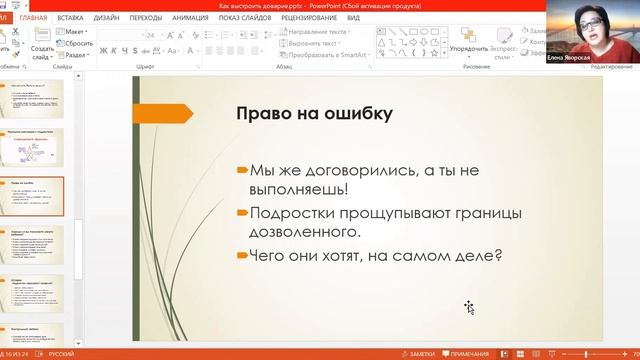Click the Copy icon in clipboard group
Screen dimensions: 640x360
point(16,43)
